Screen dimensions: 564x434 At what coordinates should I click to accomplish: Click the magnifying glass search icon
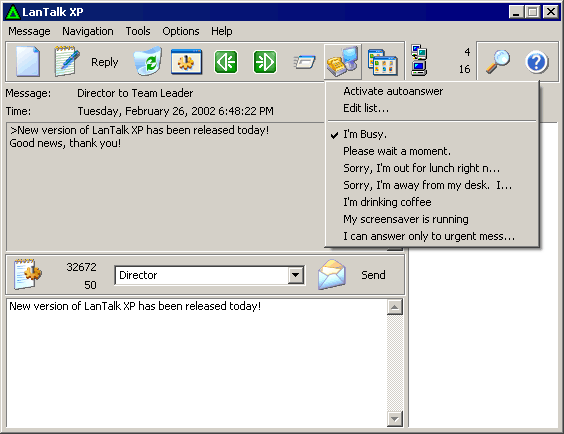498,62
